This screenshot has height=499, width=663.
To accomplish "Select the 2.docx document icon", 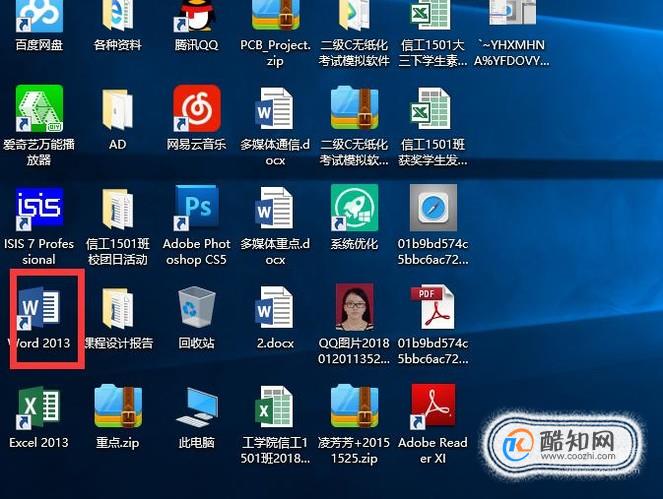I will click(x=275, y=307).
